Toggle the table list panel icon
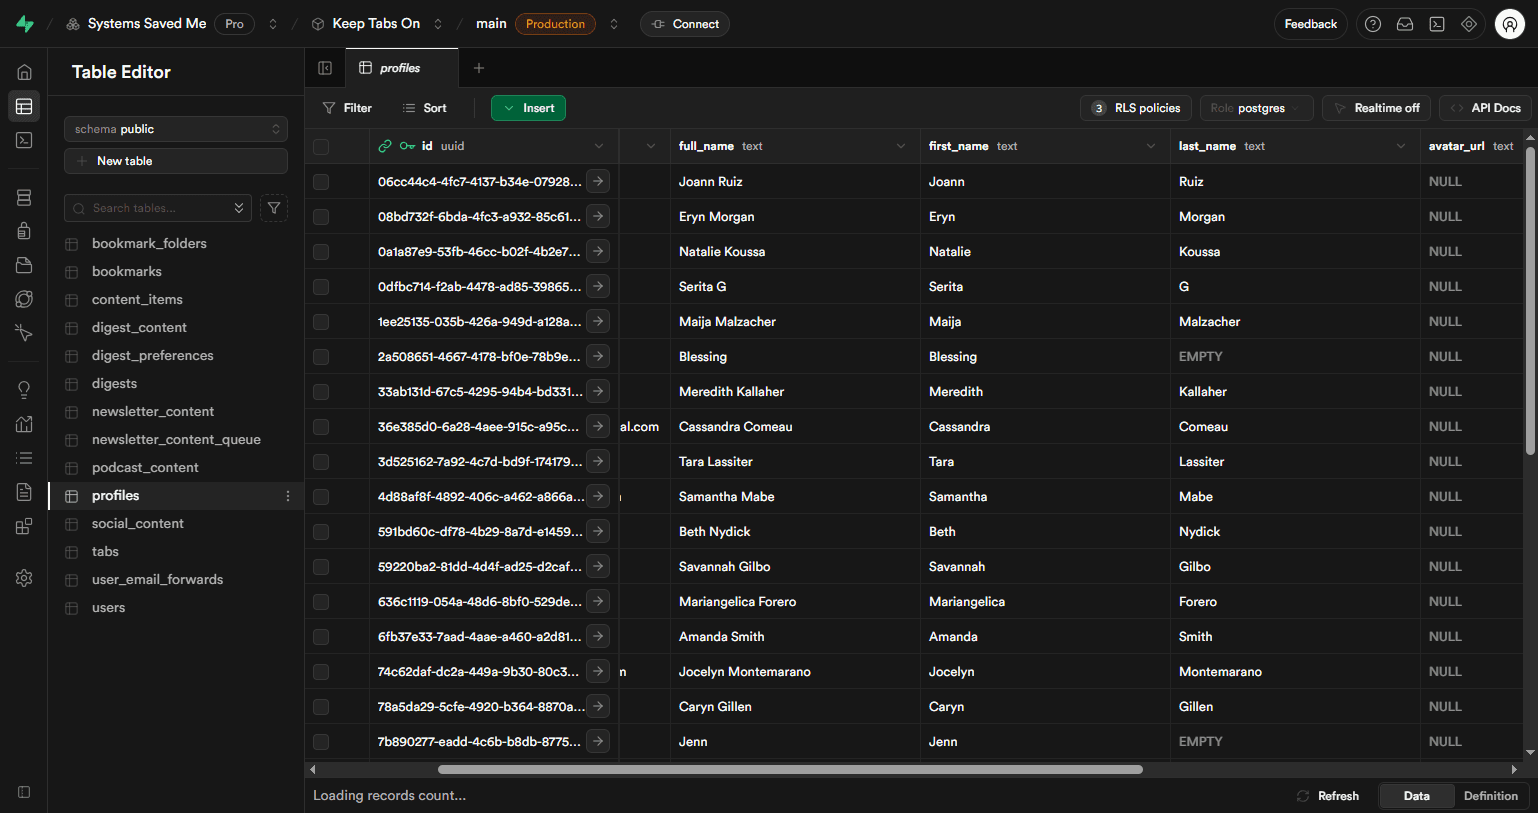Viewport: 1538px width, 813px height. click(325, 68)
